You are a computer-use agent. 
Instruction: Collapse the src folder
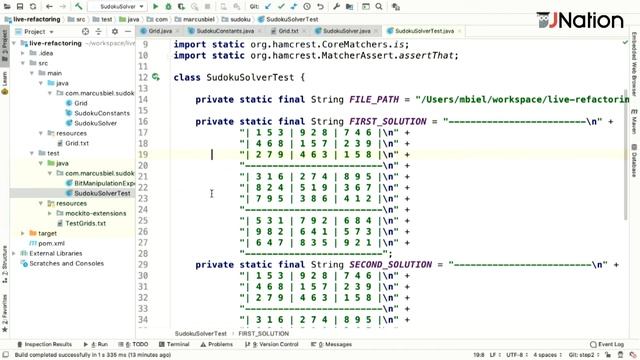click(23, 63)
